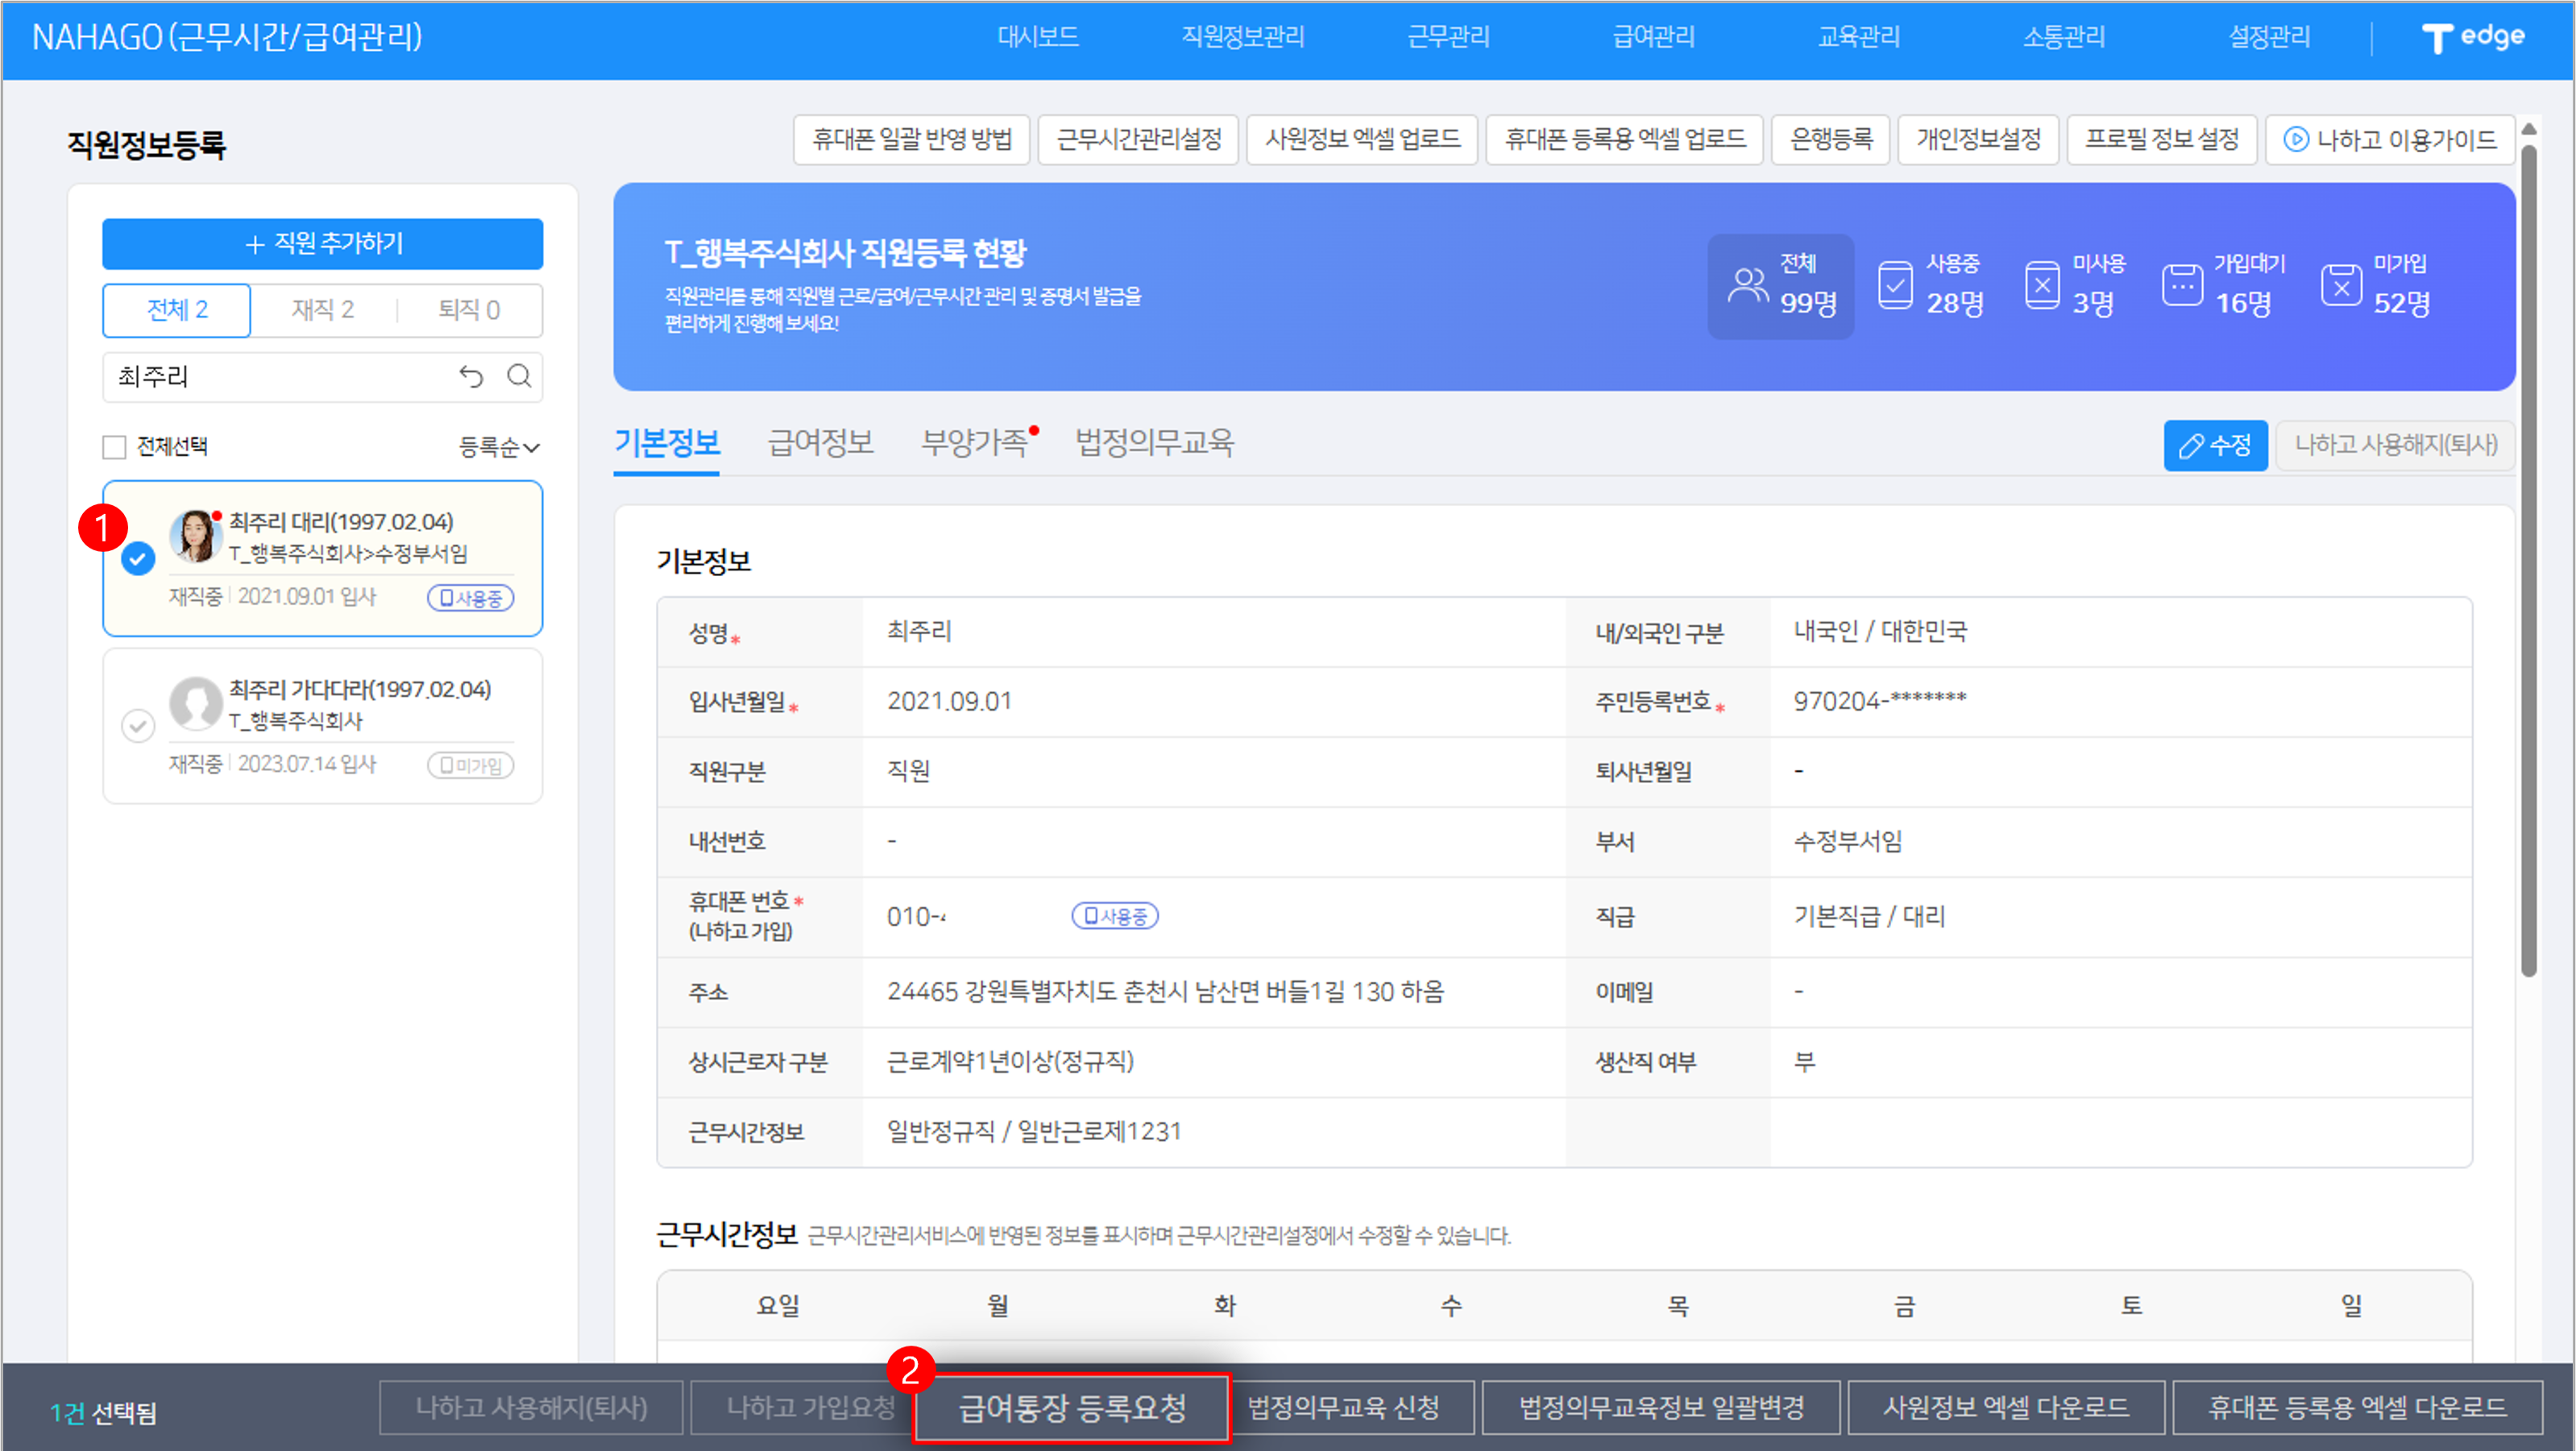Click 휴대폰 일괄 반영 방법 button
Screen dimensions: 2576x1451
[x=912, y=139]
